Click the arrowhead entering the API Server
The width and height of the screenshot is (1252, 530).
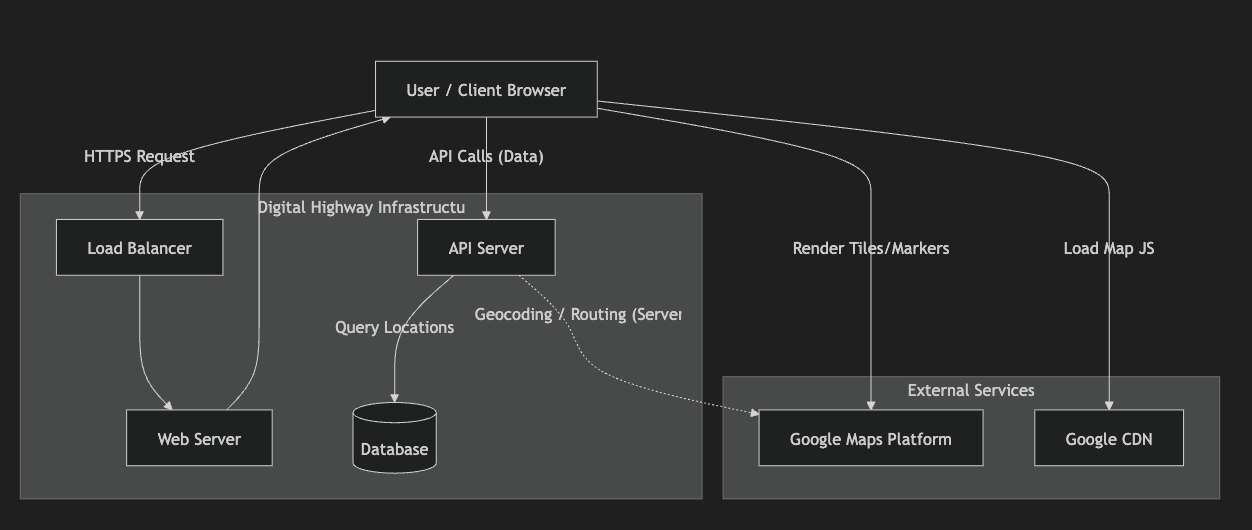486,214
